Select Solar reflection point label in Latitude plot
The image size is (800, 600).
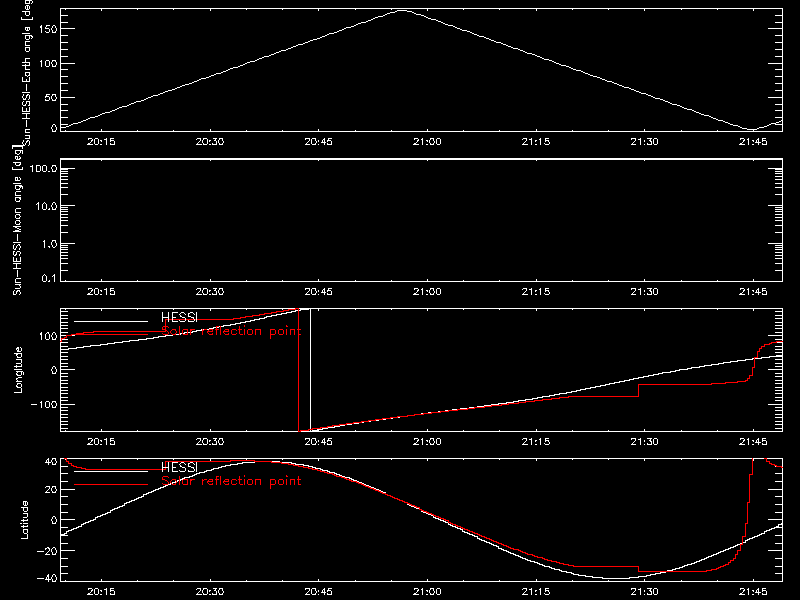231,481
